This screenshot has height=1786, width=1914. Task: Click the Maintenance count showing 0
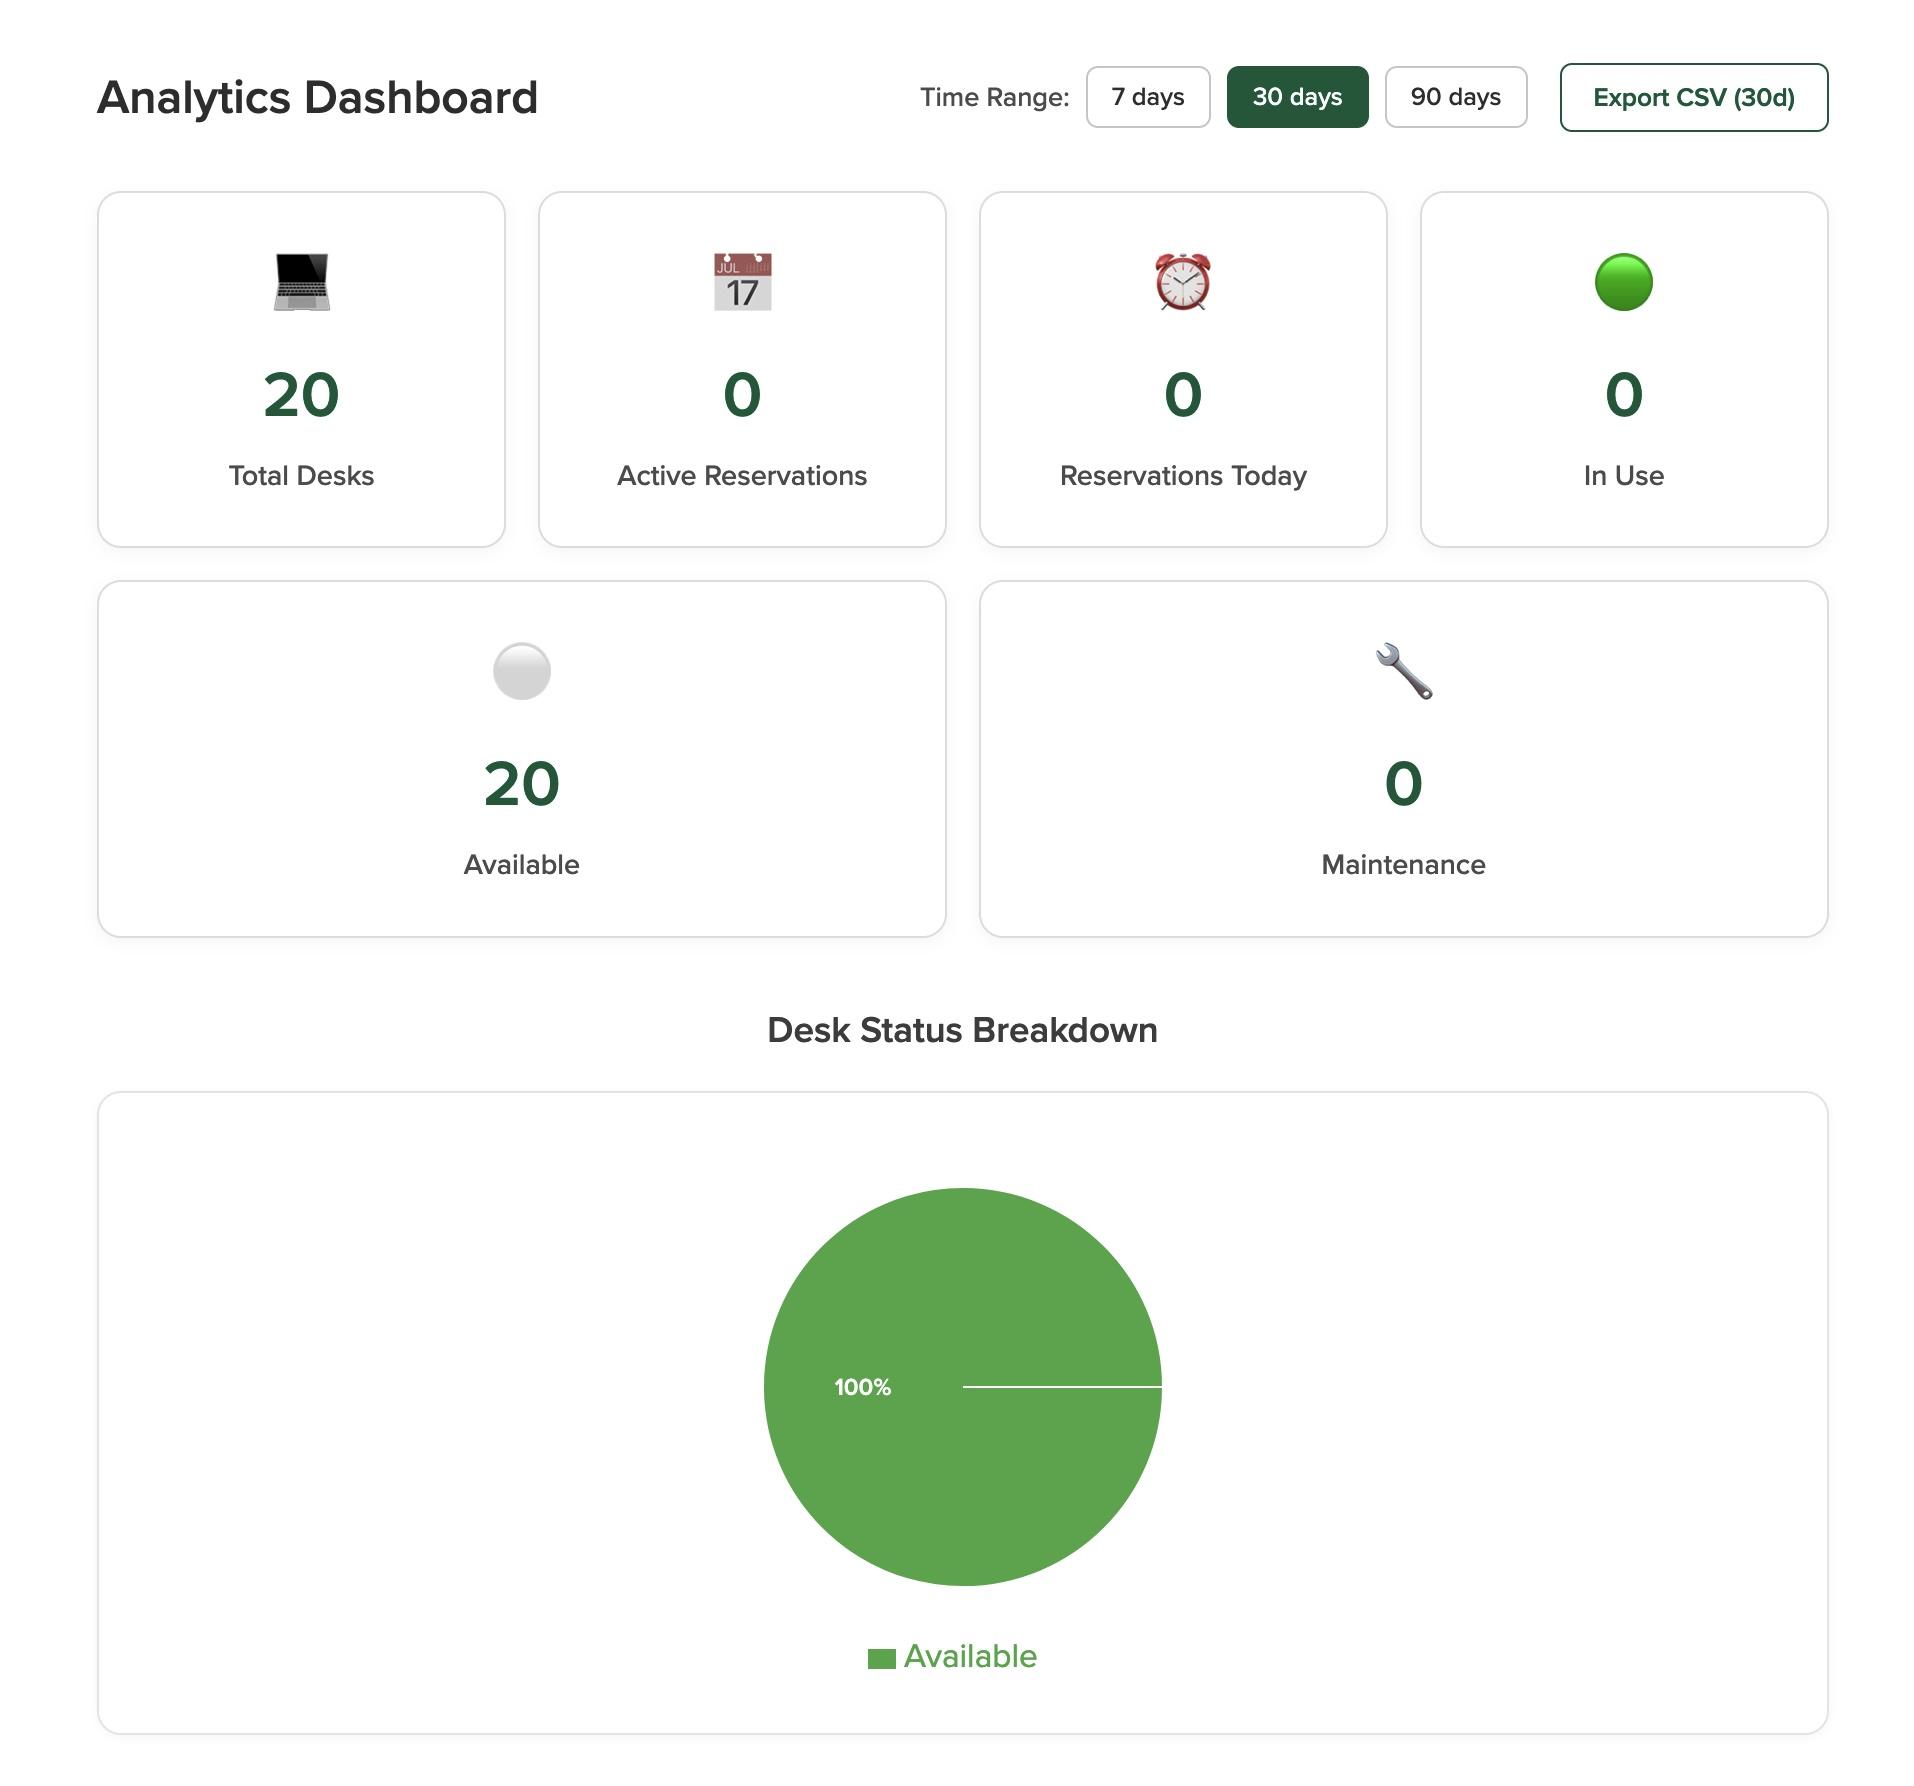tap(1402, 785)
